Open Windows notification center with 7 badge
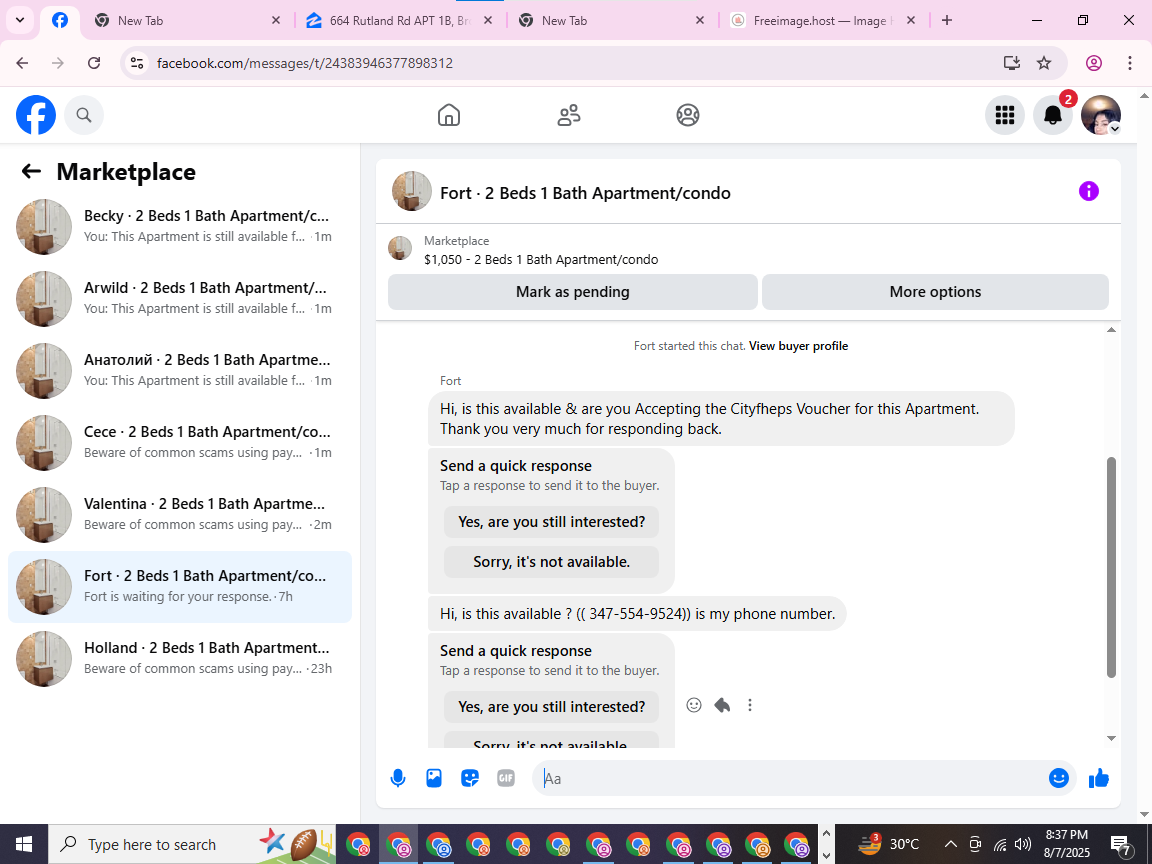The image size is (1152, 864). click(x=1120, y=845)
